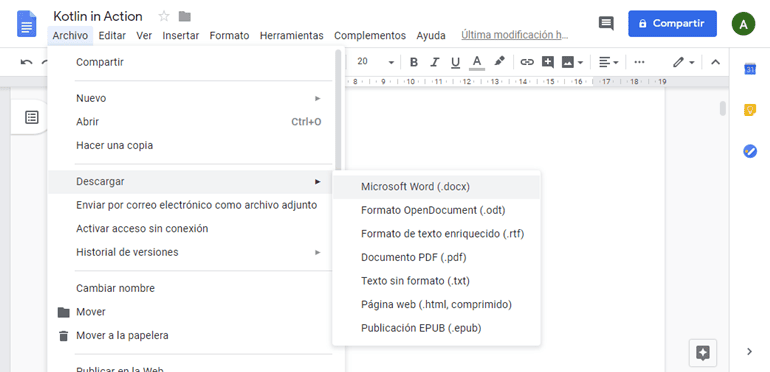Open the Insertar menu

pos(181,35)
